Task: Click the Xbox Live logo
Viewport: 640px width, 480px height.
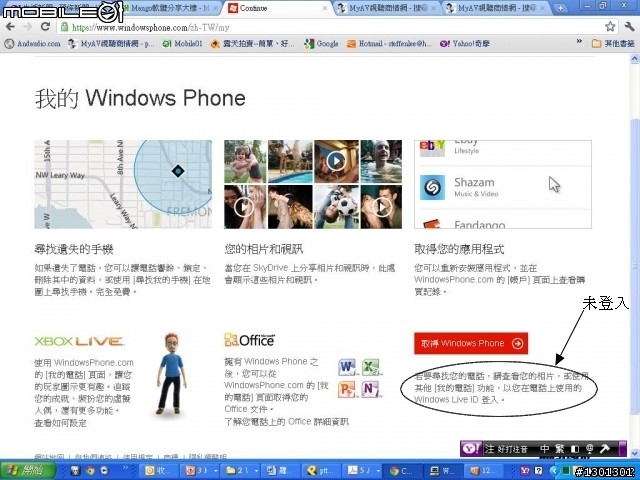Action: tap(79, 341)
